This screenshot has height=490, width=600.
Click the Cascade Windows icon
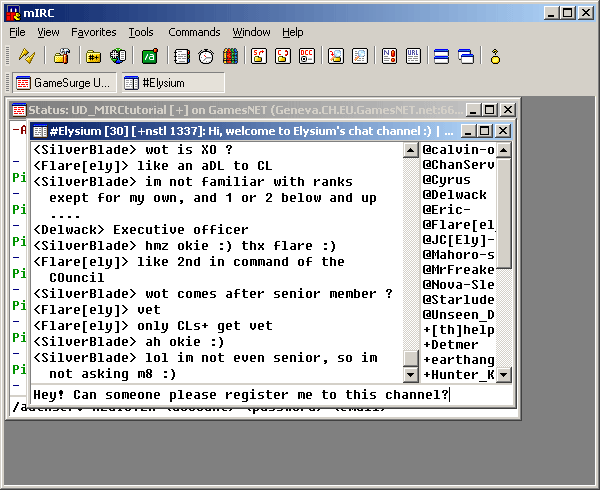point(466,56)
